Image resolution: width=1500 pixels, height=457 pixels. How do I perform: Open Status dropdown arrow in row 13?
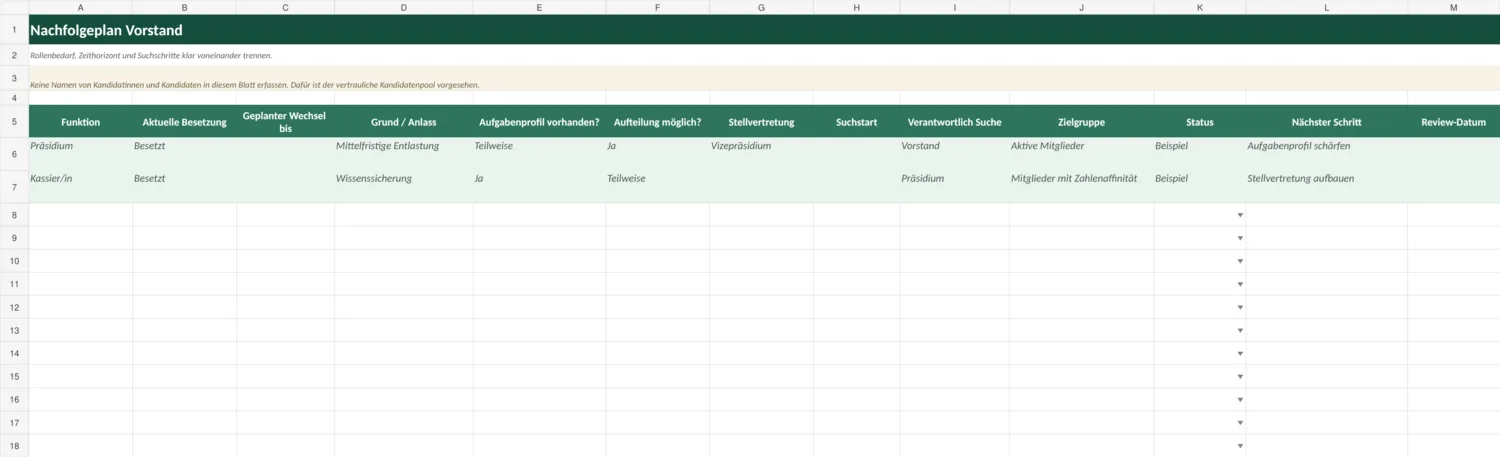click(1240, 330)
